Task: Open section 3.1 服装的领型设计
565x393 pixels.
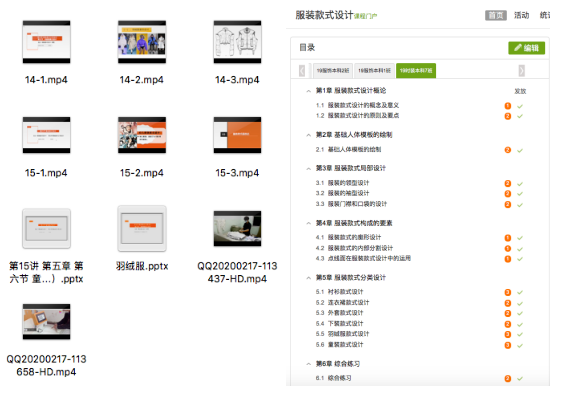Action: (x=342, y=183)
